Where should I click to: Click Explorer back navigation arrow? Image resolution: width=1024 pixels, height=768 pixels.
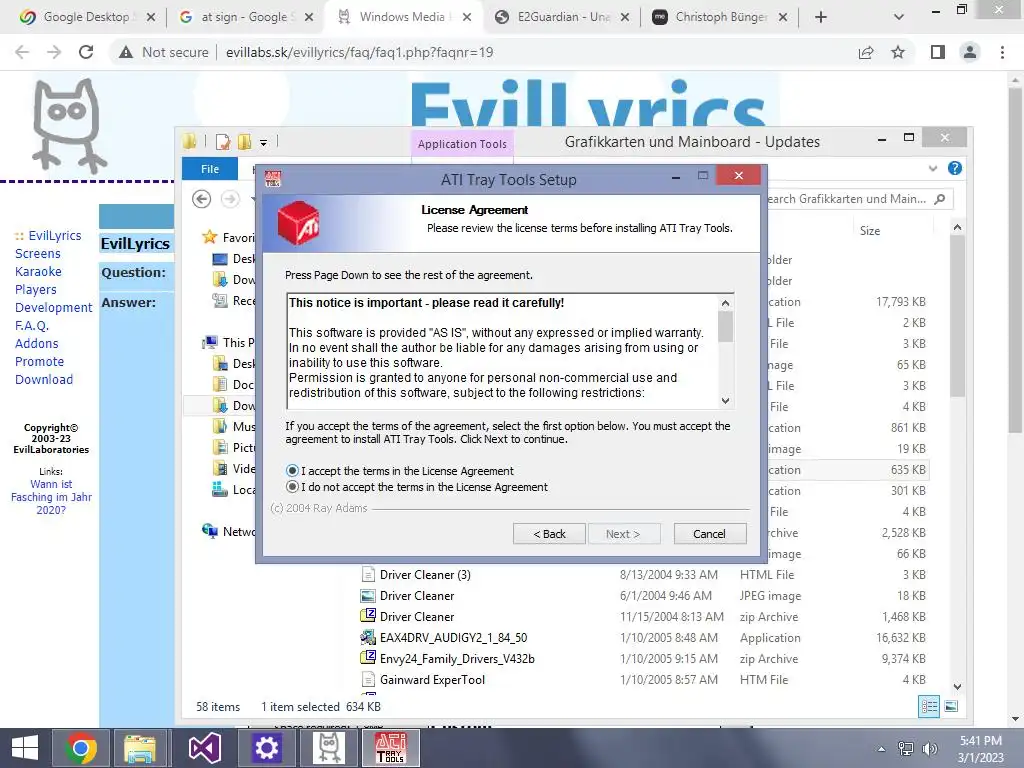(201, 199)
